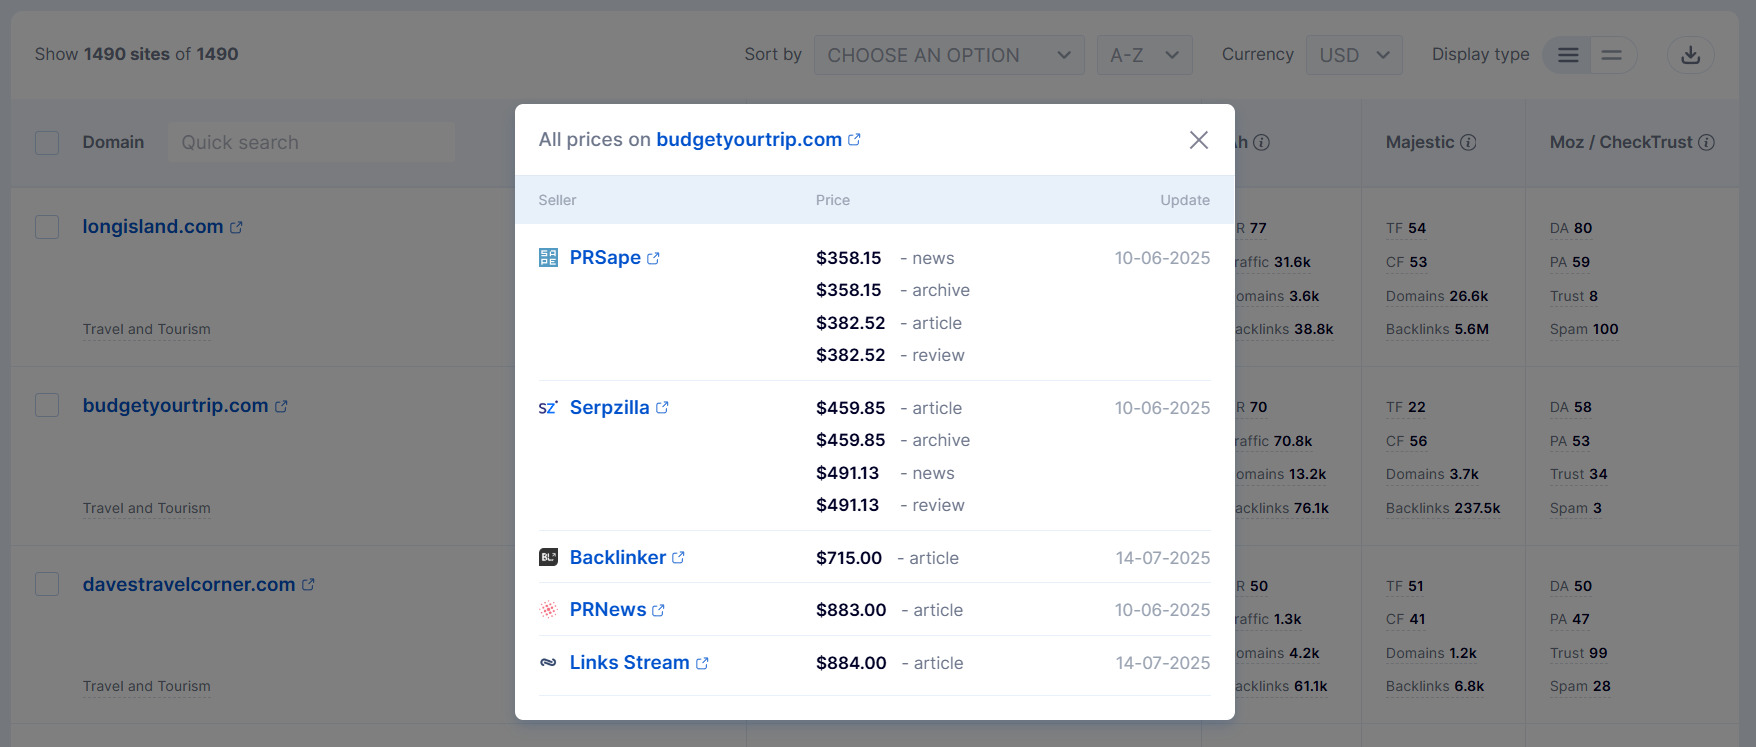Click Links Stream $884.00 price
The width and height of the screenshot is (1756, 747).
[x=851, y=663]
